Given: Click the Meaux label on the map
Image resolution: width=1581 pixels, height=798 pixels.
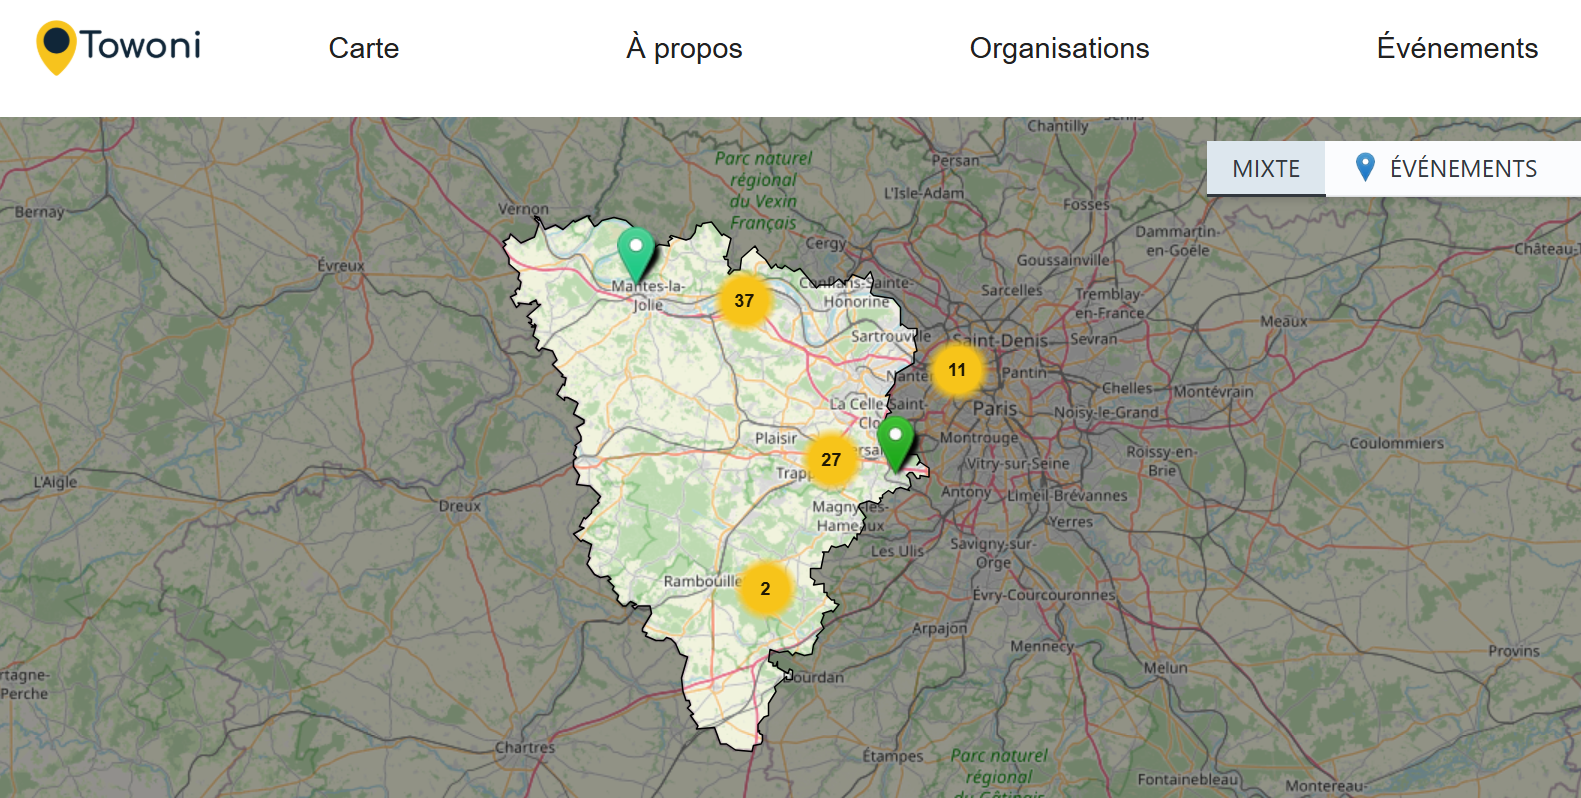Looking at the screenshot, I should click(x=1283, y=321).
